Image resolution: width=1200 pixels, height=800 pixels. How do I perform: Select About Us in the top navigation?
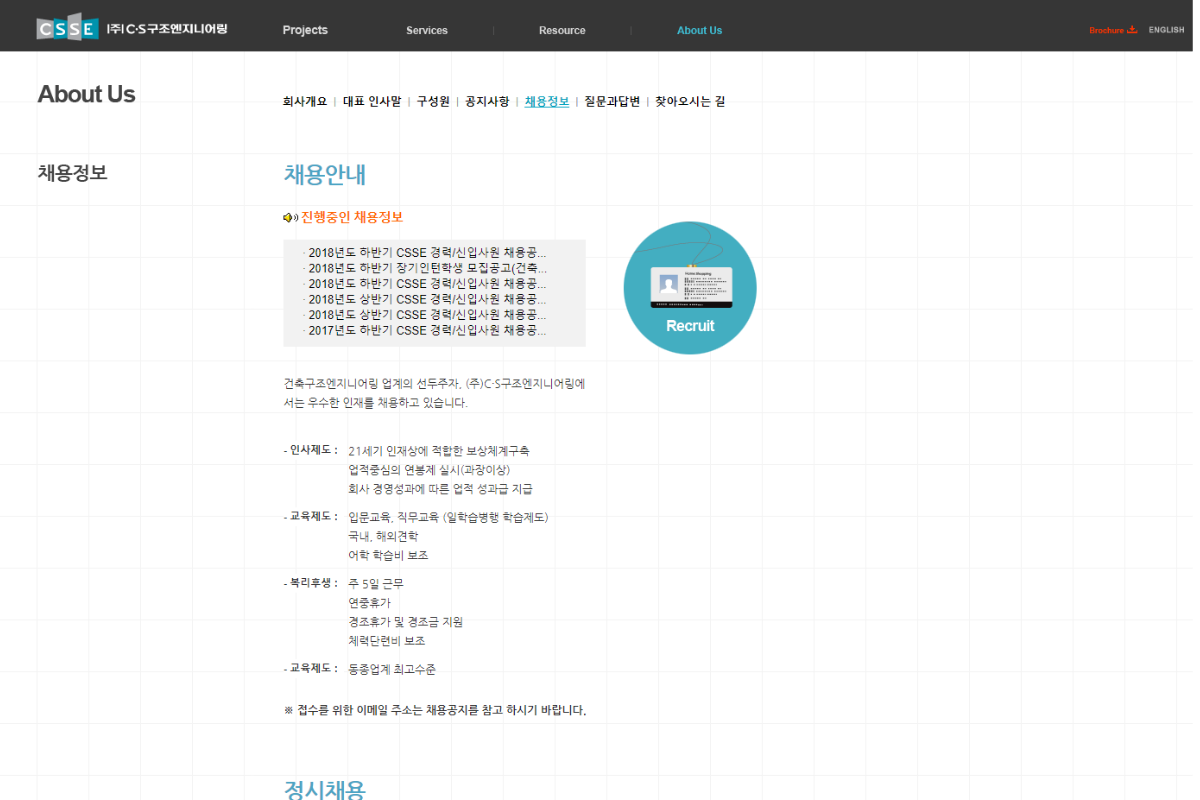(x=699, y=30)
